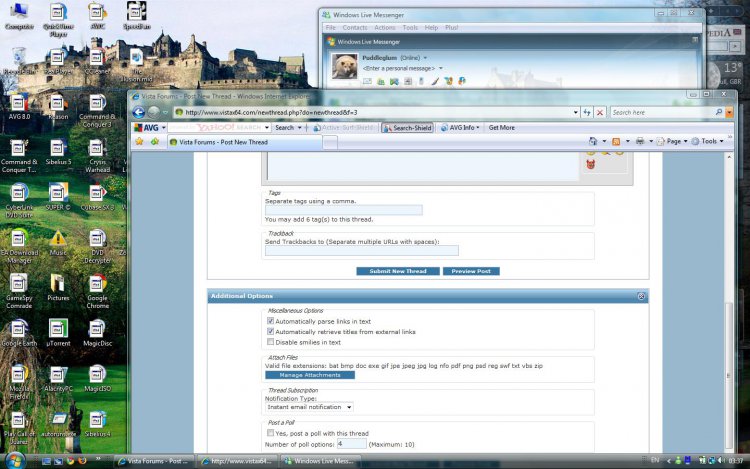This screenshot has width=750, height=469.
Task: Click the IE Forward navigation arrow
Action: tap(154, 112)
